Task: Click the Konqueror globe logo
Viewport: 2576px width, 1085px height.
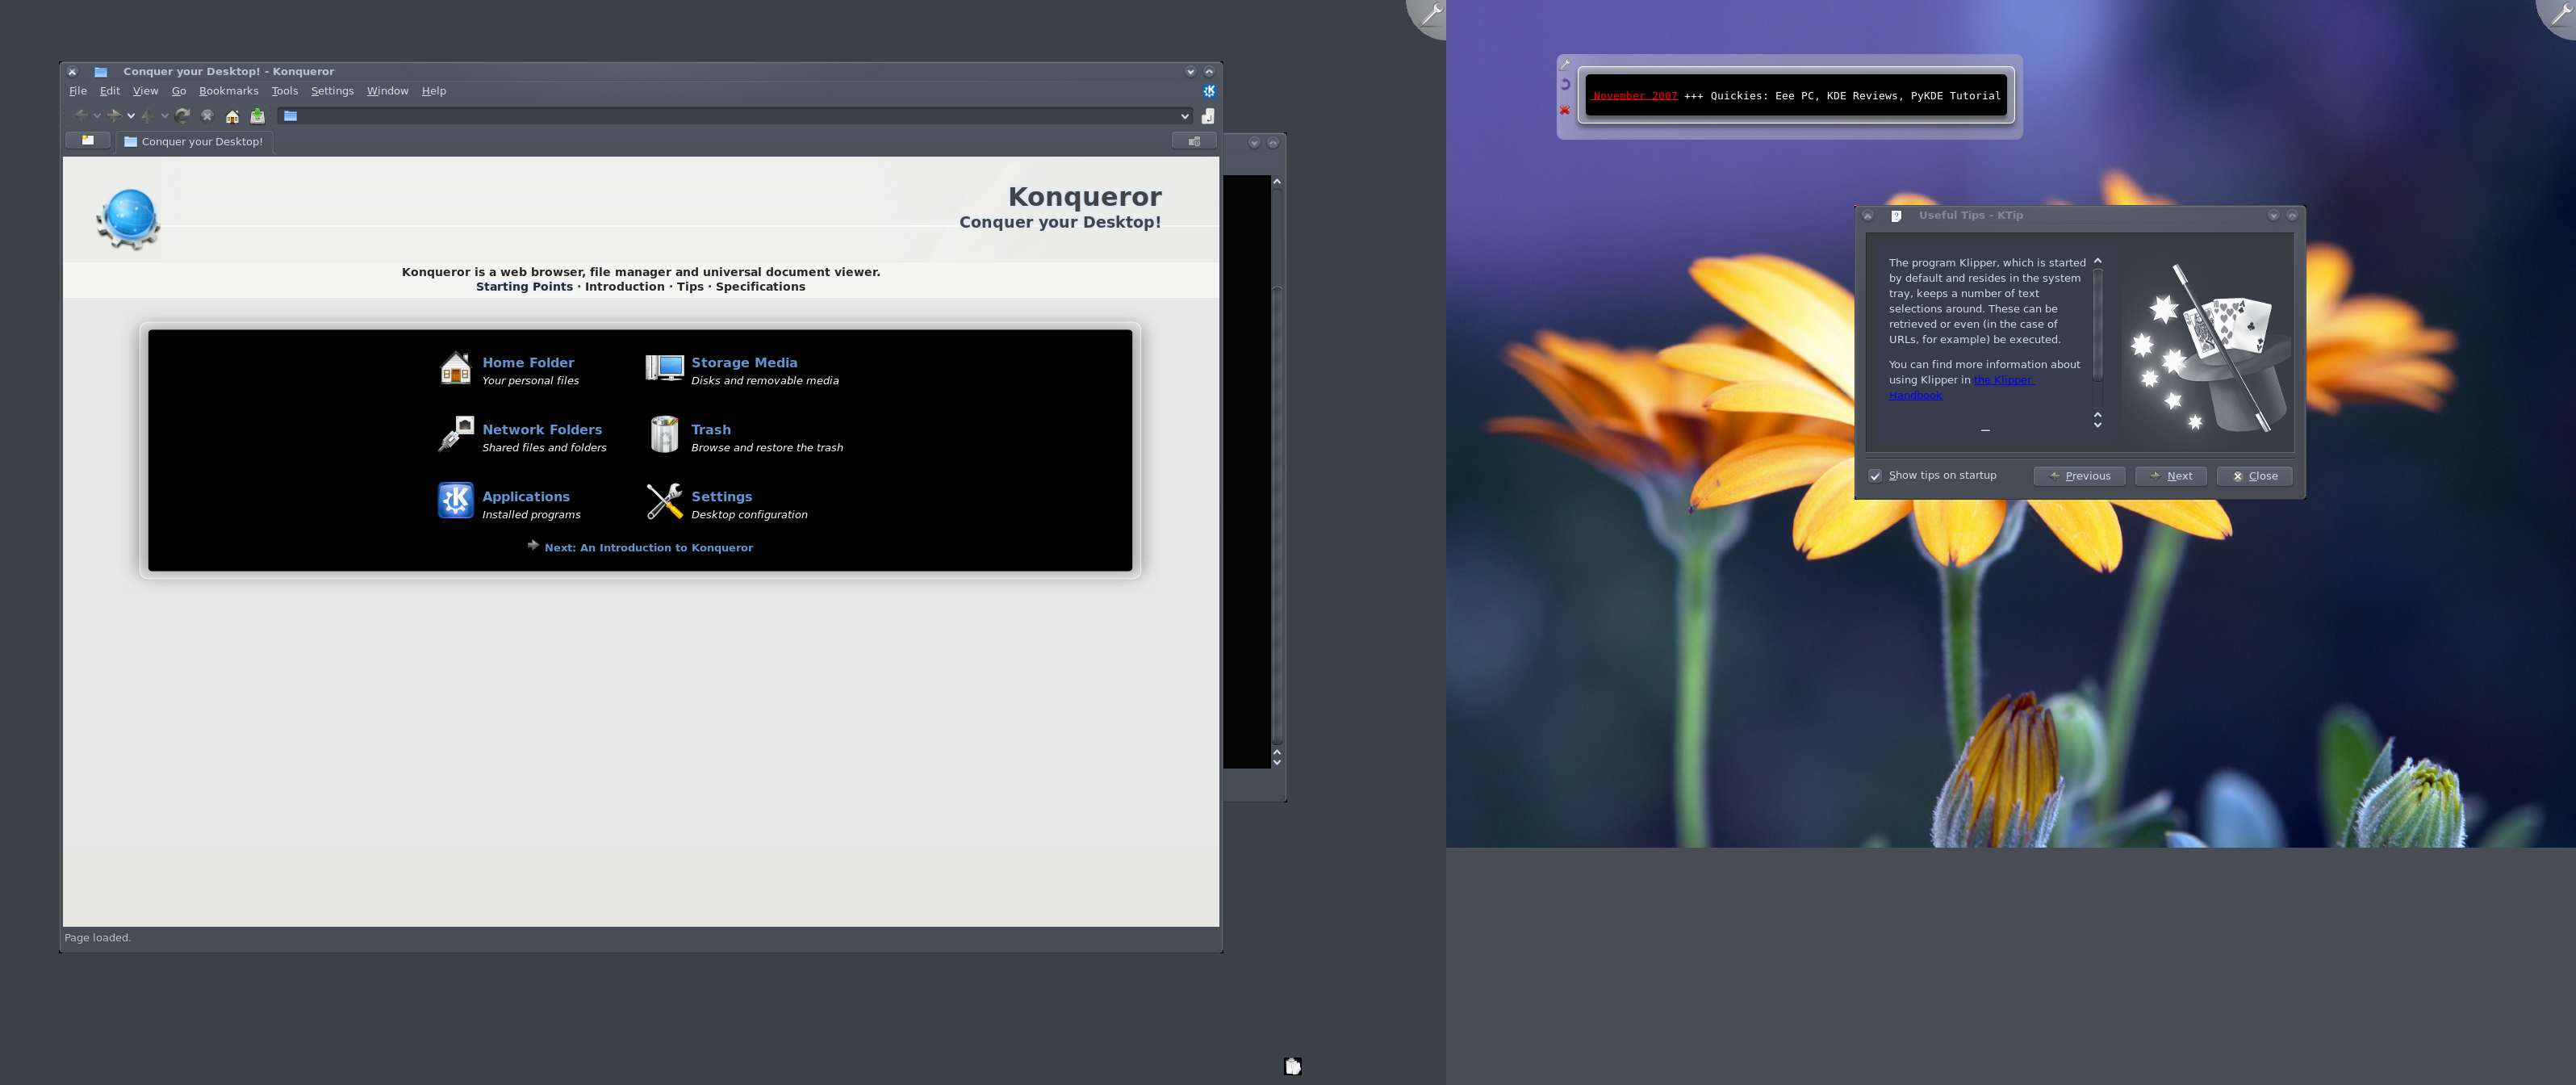Action: (129, 218)
